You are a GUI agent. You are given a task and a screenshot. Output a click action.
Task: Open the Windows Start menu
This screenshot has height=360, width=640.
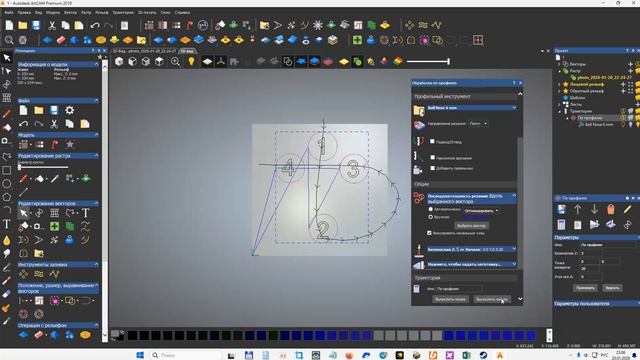[x=140, y=355]
